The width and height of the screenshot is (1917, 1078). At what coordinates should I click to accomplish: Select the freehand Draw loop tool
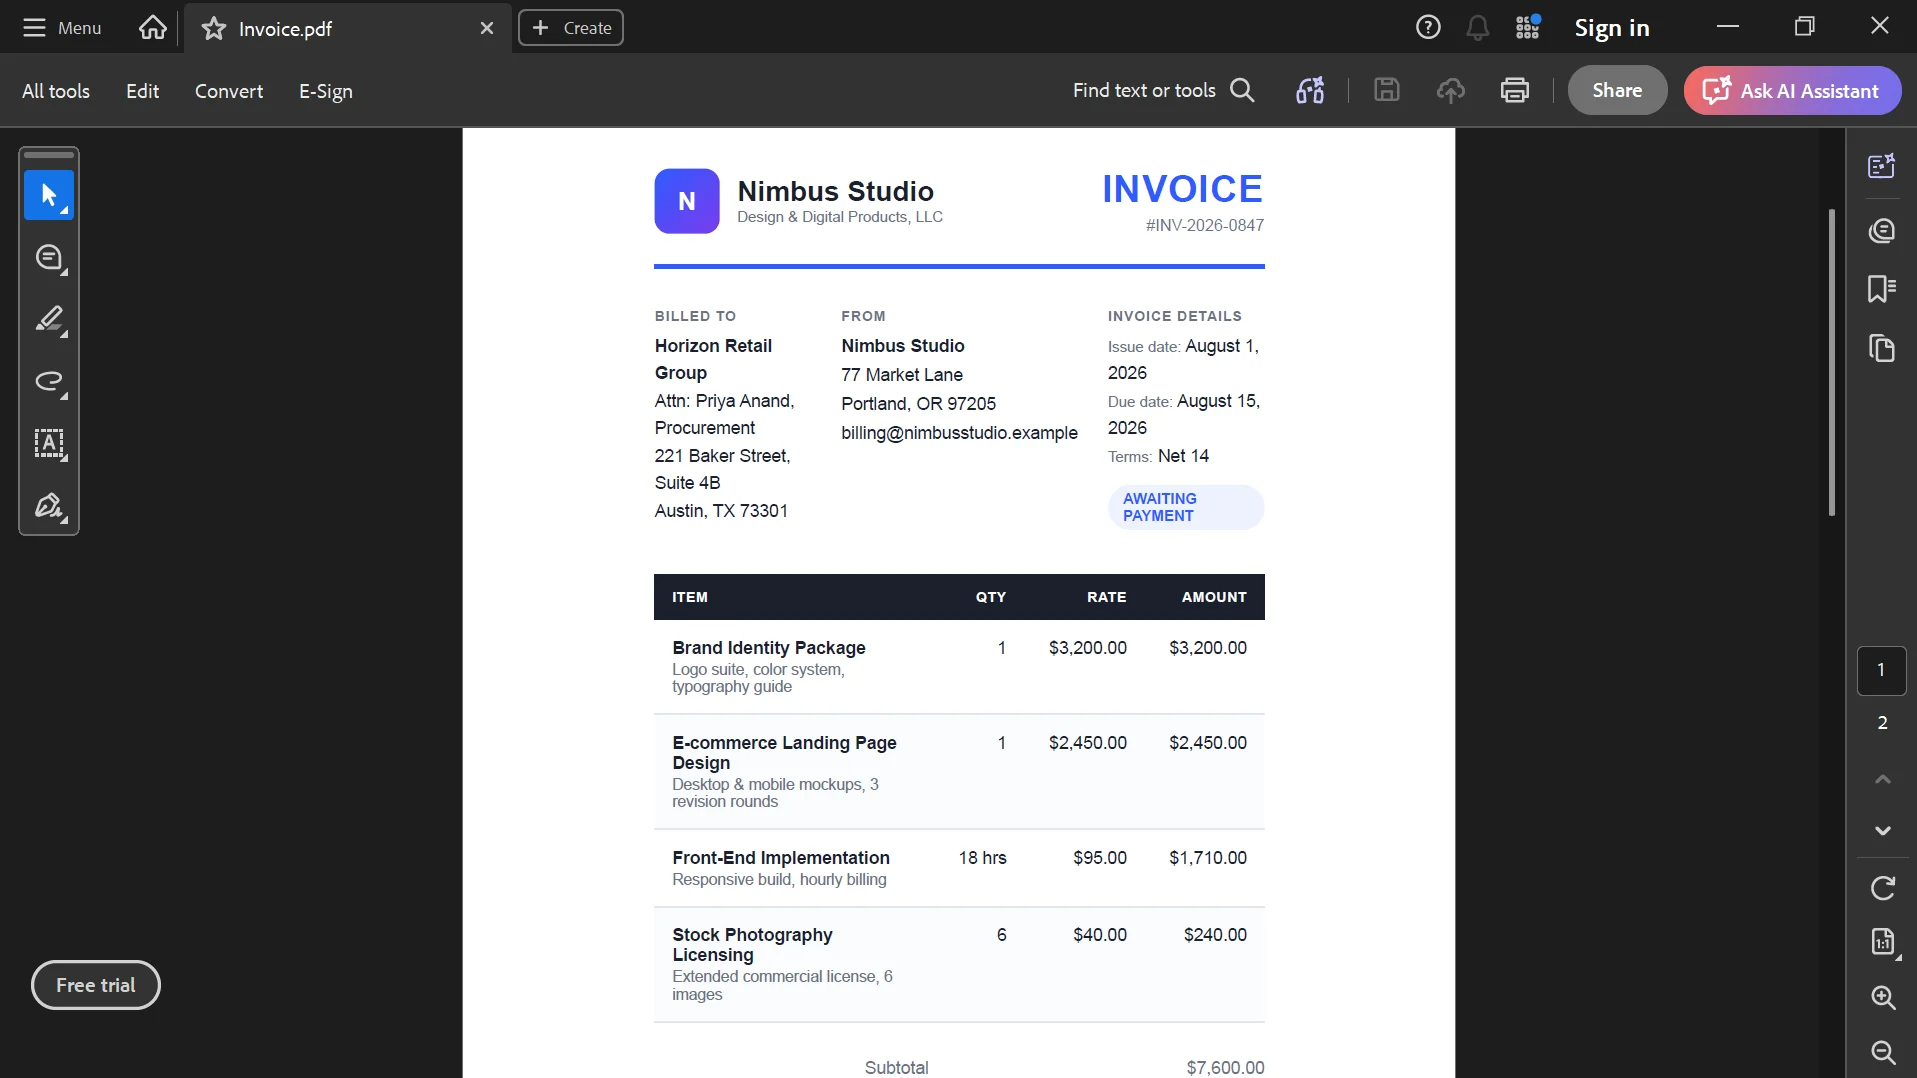(49, 382)
